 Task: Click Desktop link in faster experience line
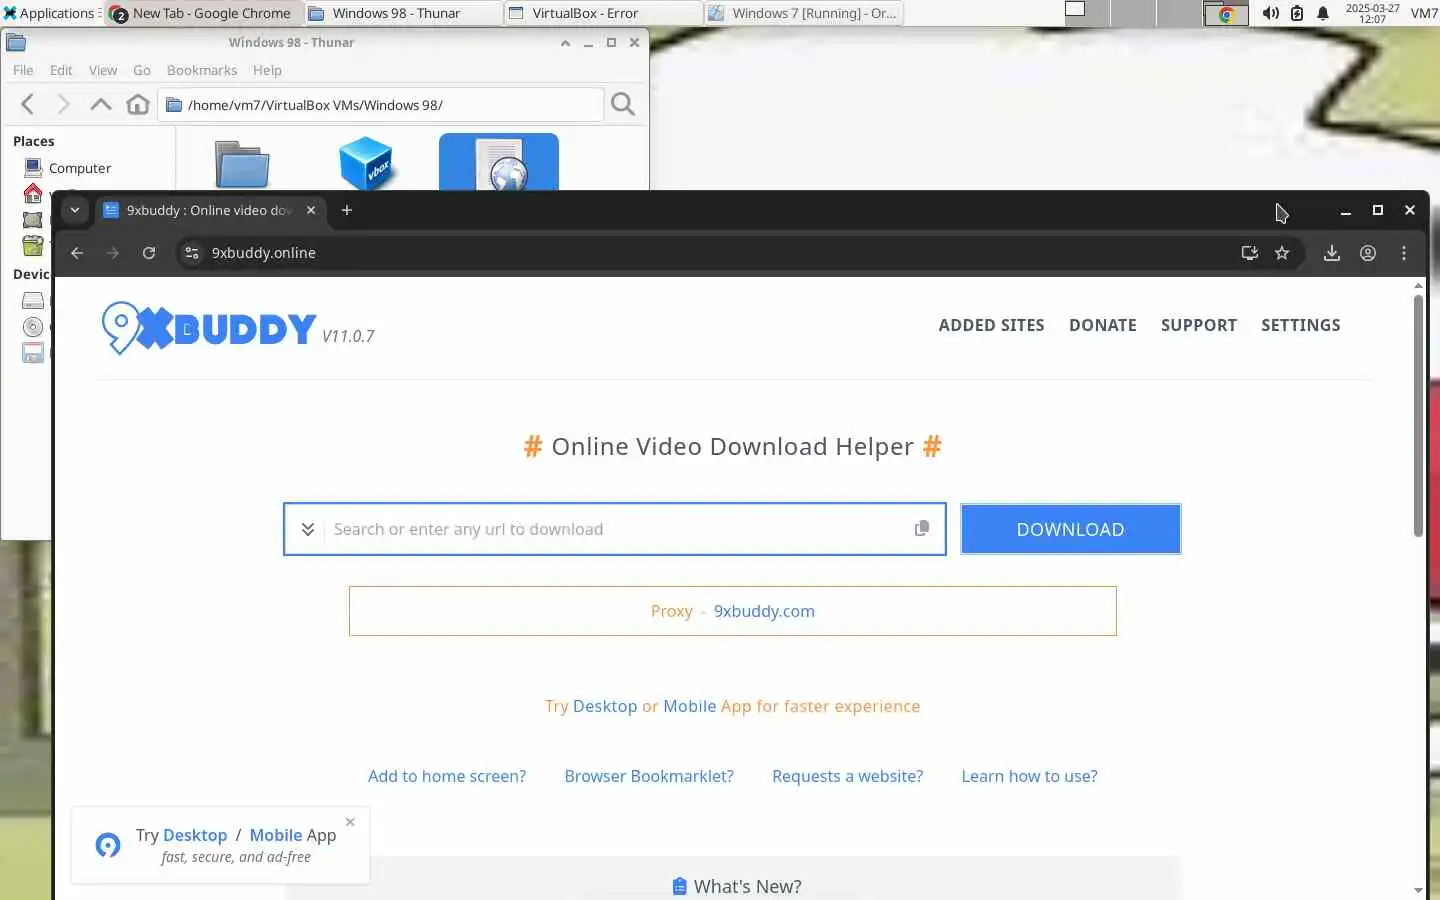(604, 706)
